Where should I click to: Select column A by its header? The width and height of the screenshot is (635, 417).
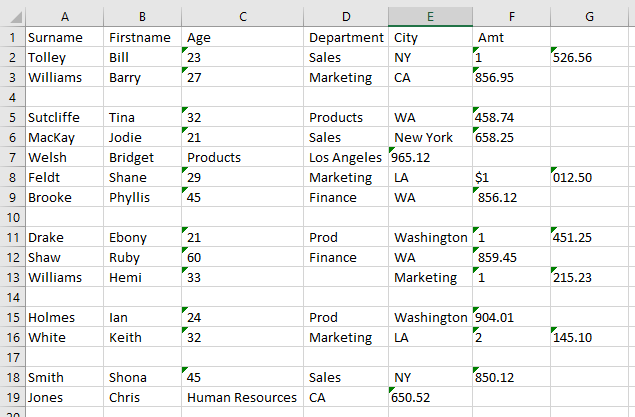(64, 16)
